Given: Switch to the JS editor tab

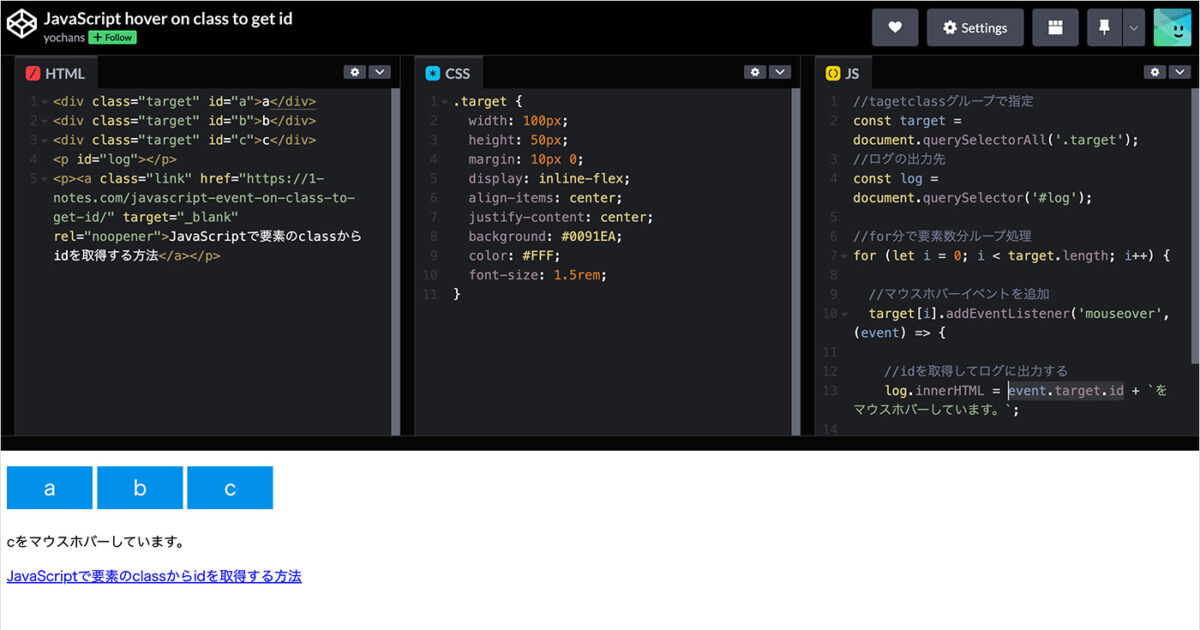Looking at the screenshot, I should (x=850, y=72).
